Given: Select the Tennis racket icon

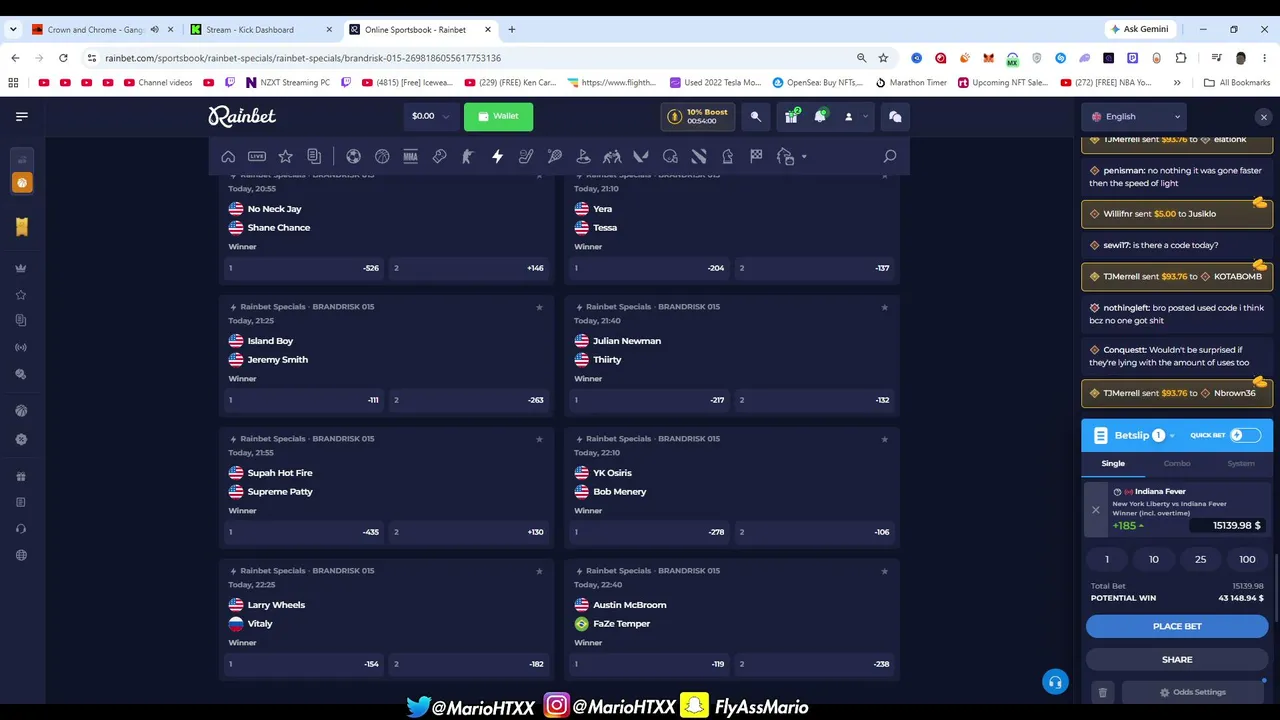Looking at the screenshot, I should 555,156.
